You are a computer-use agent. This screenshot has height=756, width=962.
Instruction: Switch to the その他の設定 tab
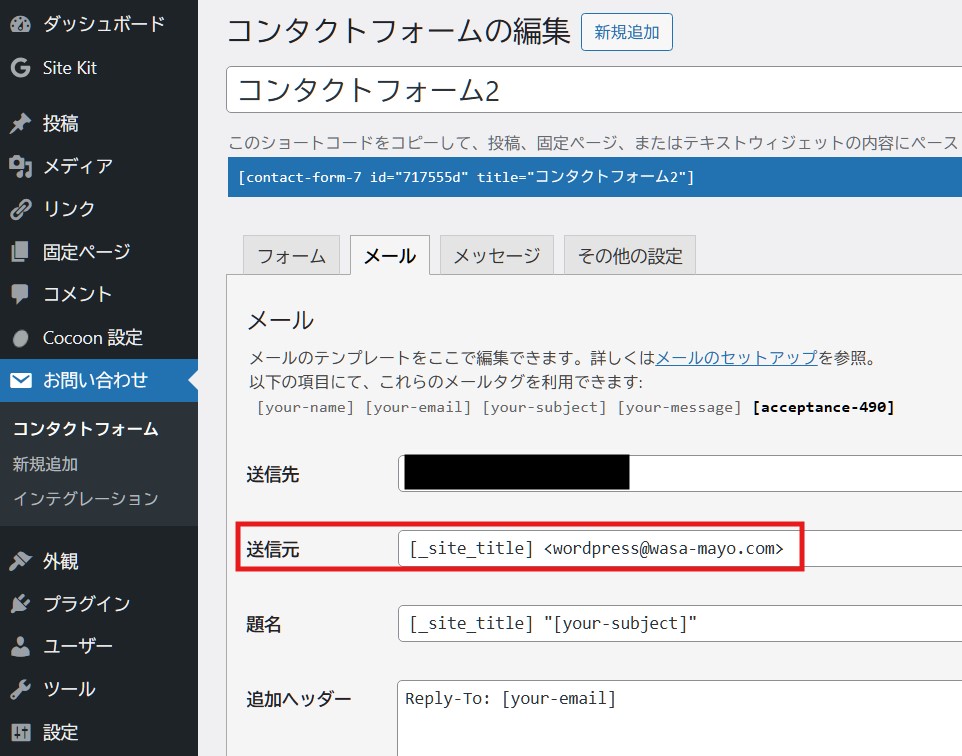630,255
